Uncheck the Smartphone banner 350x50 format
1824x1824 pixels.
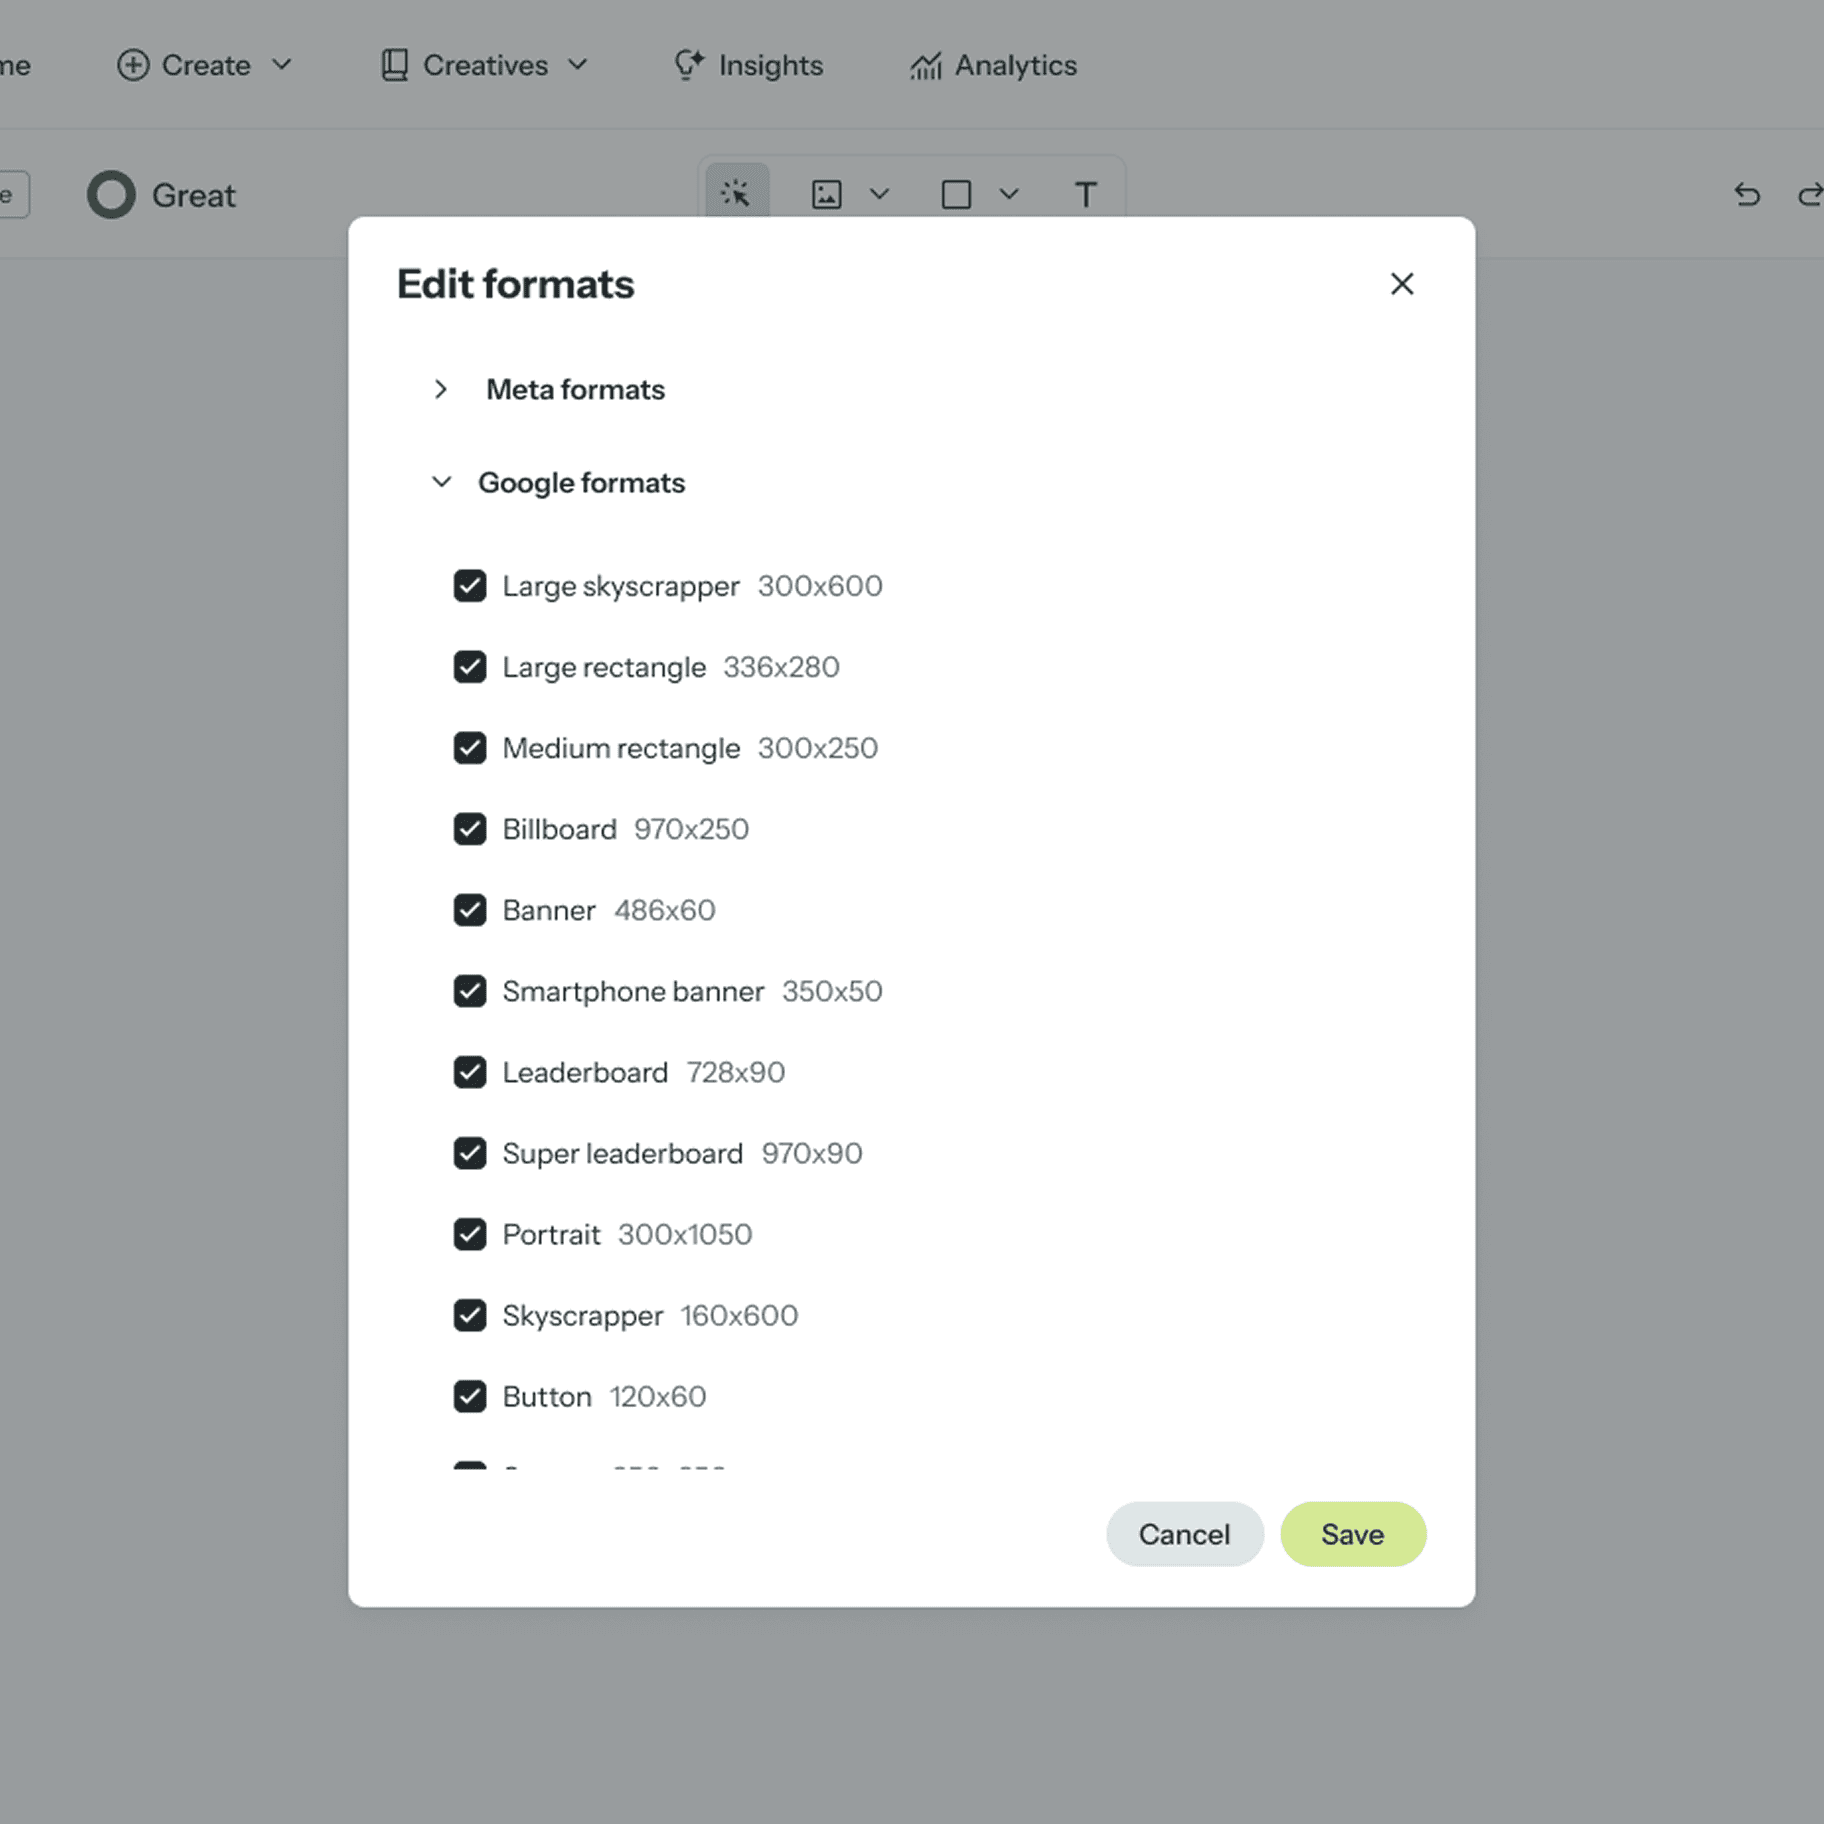(x=470, y=991)
